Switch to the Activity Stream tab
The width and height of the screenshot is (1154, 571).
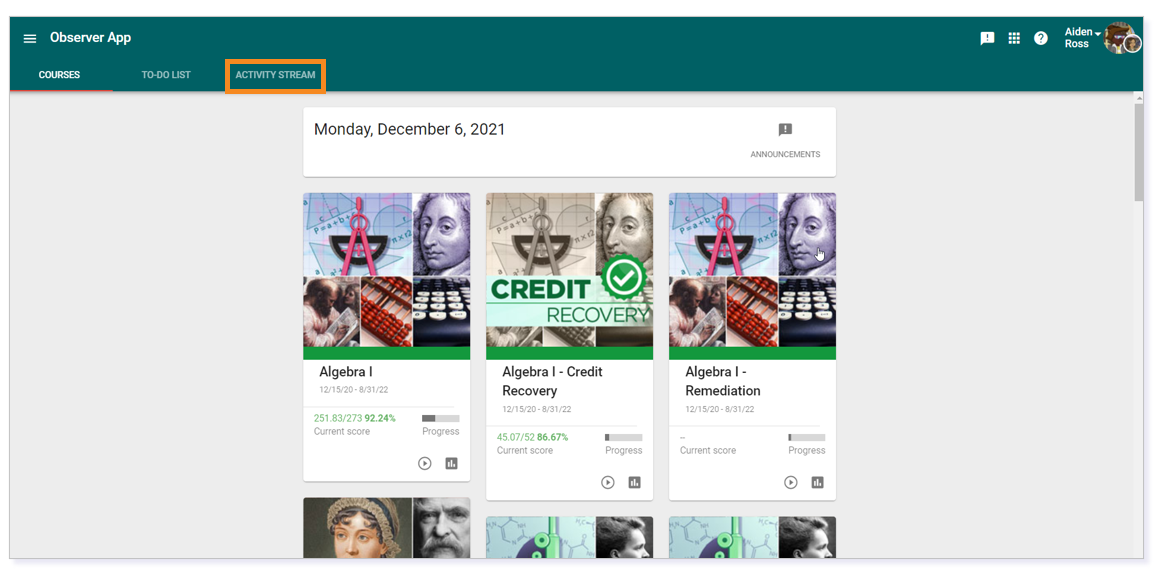(x=275, y=75)
